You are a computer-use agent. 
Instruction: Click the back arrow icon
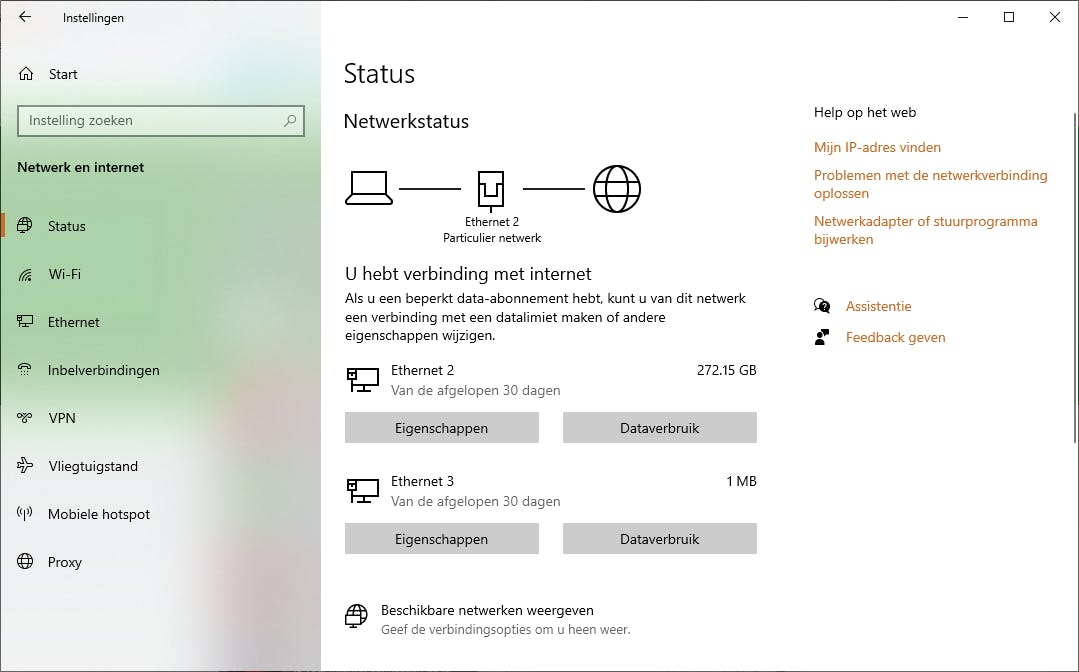pyautogui.click(x=25, y=17)
